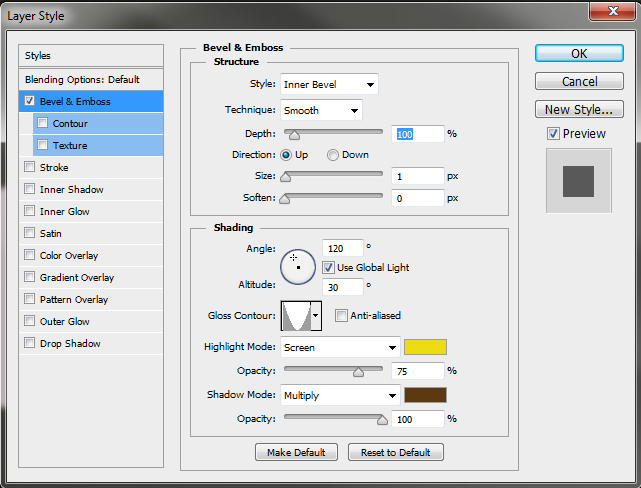Select the Down direction radio button
The image size is (641, 488).
pos(333,155)
